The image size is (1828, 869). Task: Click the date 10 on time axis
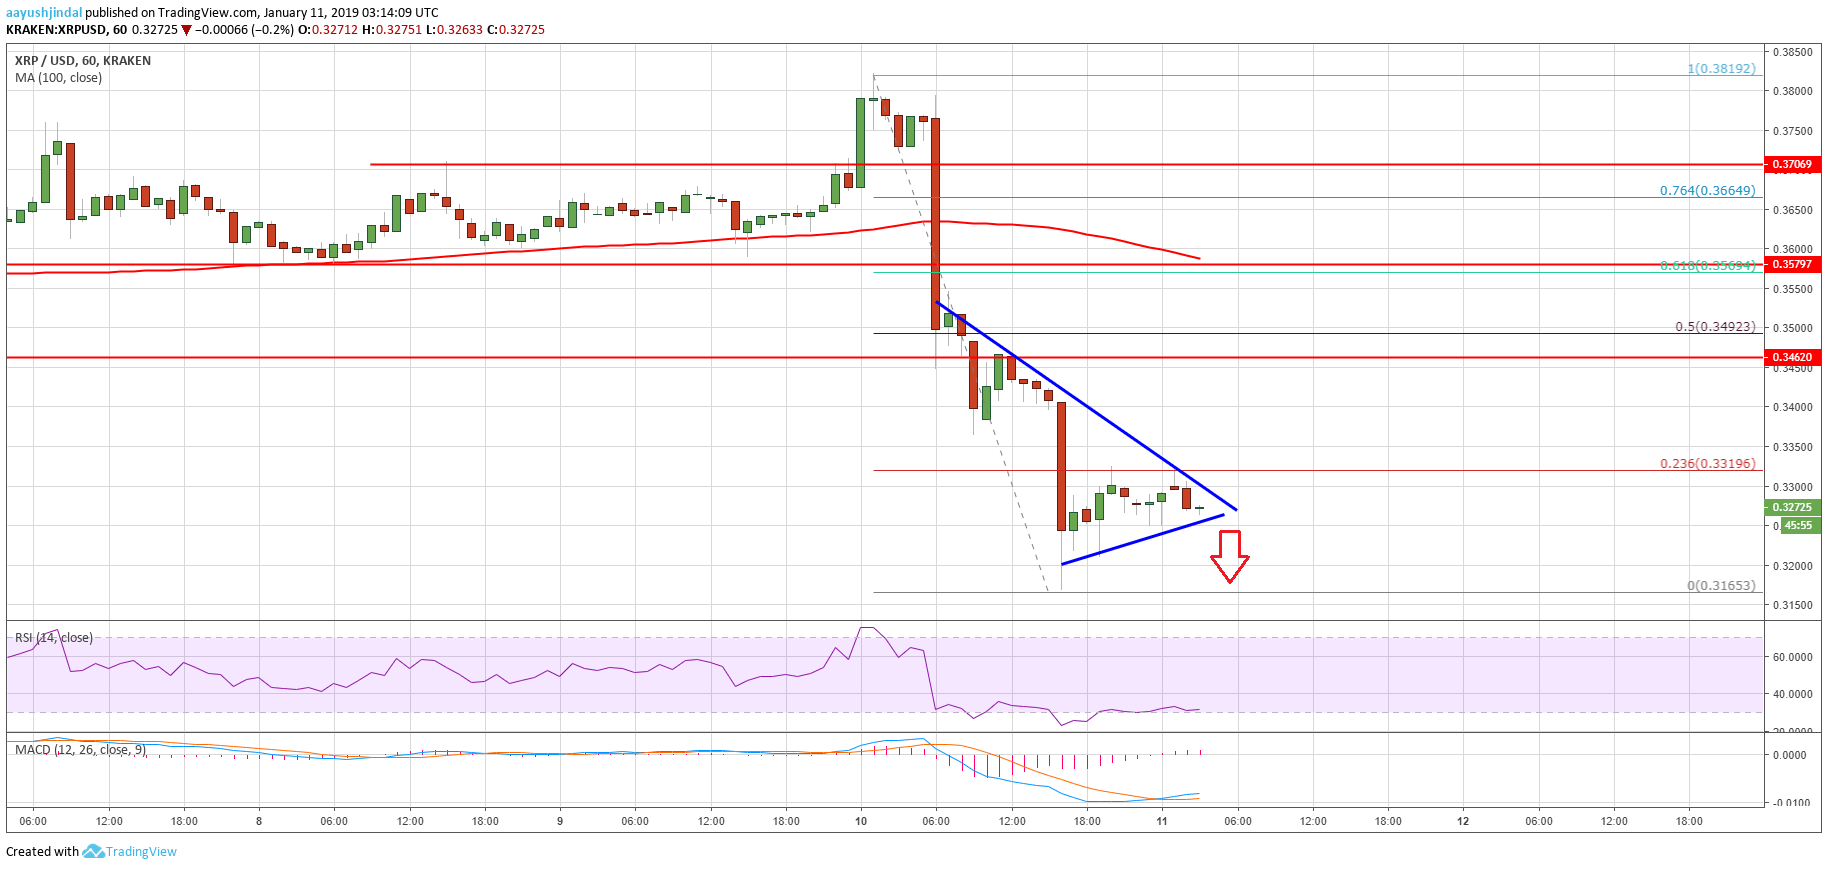(x=861, y=821)
